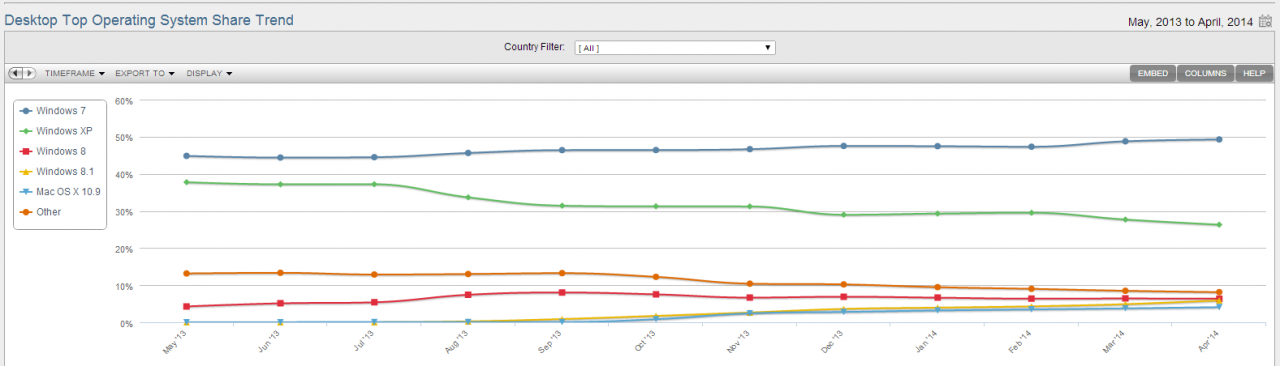
Task: Click the Windows 7 data point for Mar '14
Action: 1125,141
